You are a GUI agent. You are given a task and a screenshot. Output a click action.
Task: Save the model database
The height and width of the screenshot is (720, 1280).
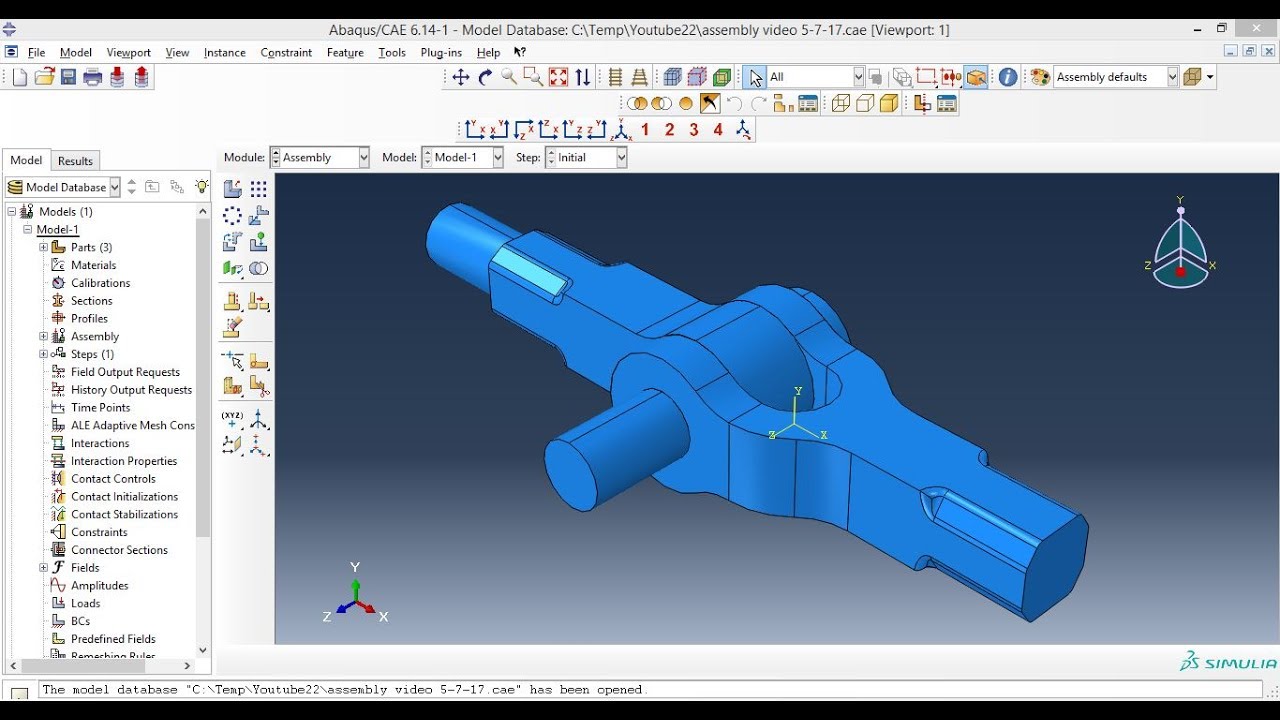[x=69, y=77]
